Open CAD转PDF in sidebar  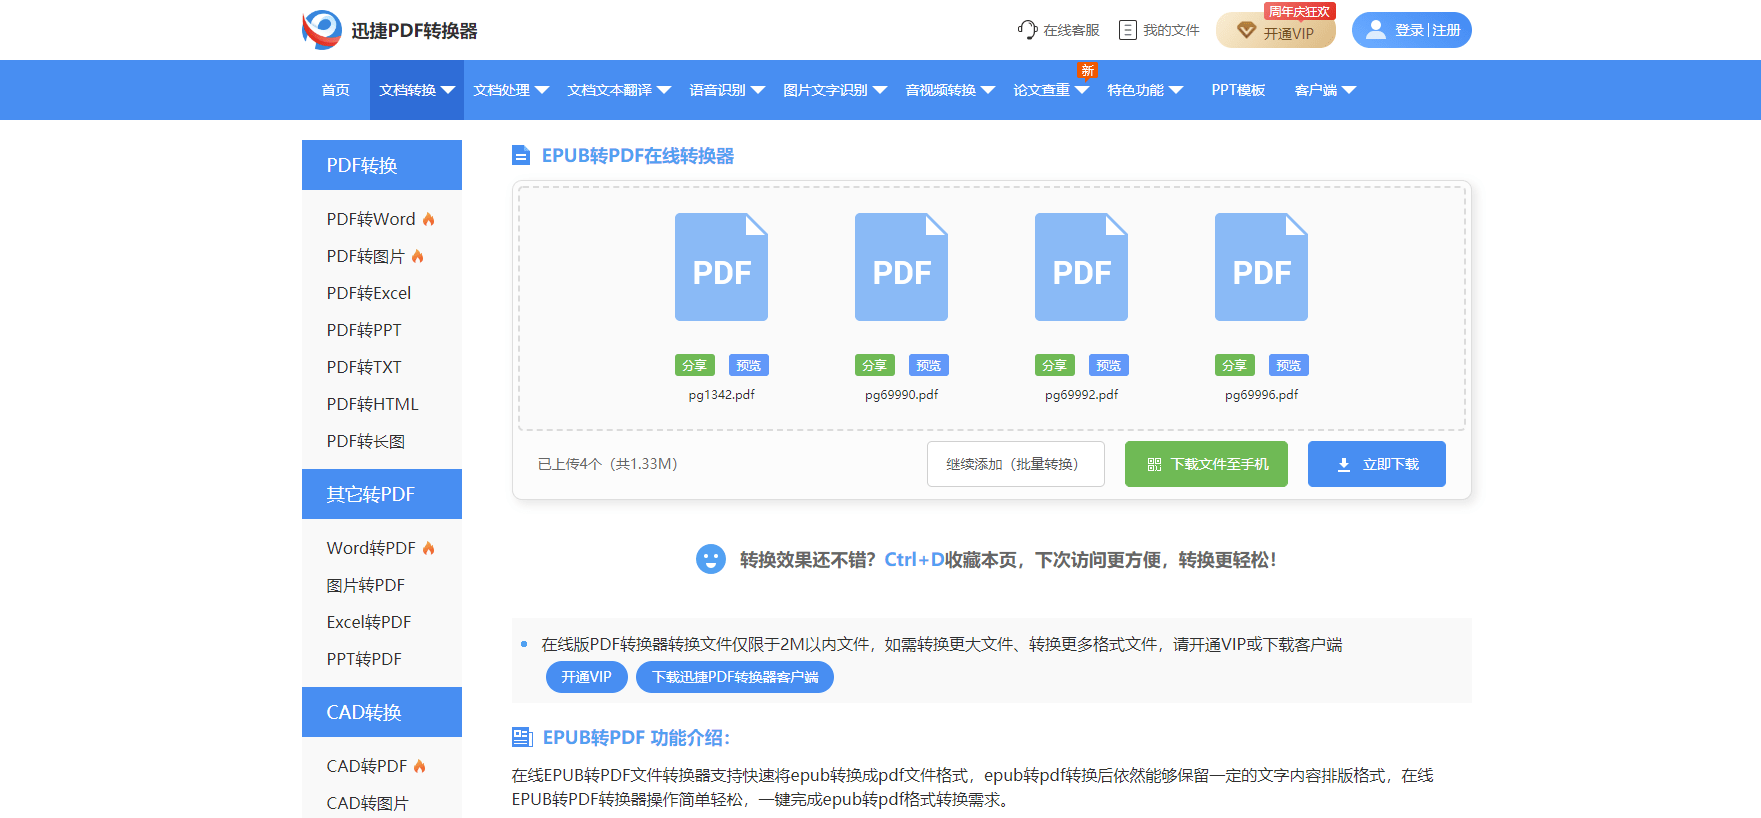(367, 766)
